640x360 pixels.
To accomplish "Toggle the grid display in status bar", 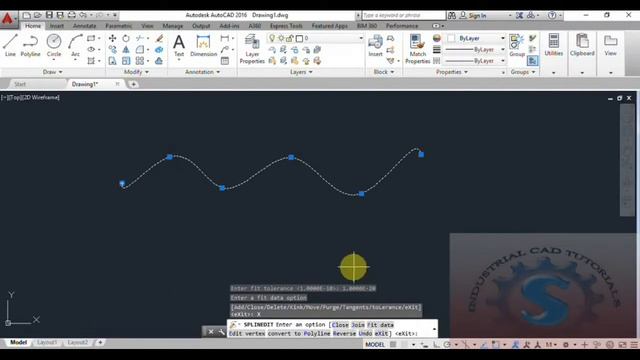I will [393, 344].
